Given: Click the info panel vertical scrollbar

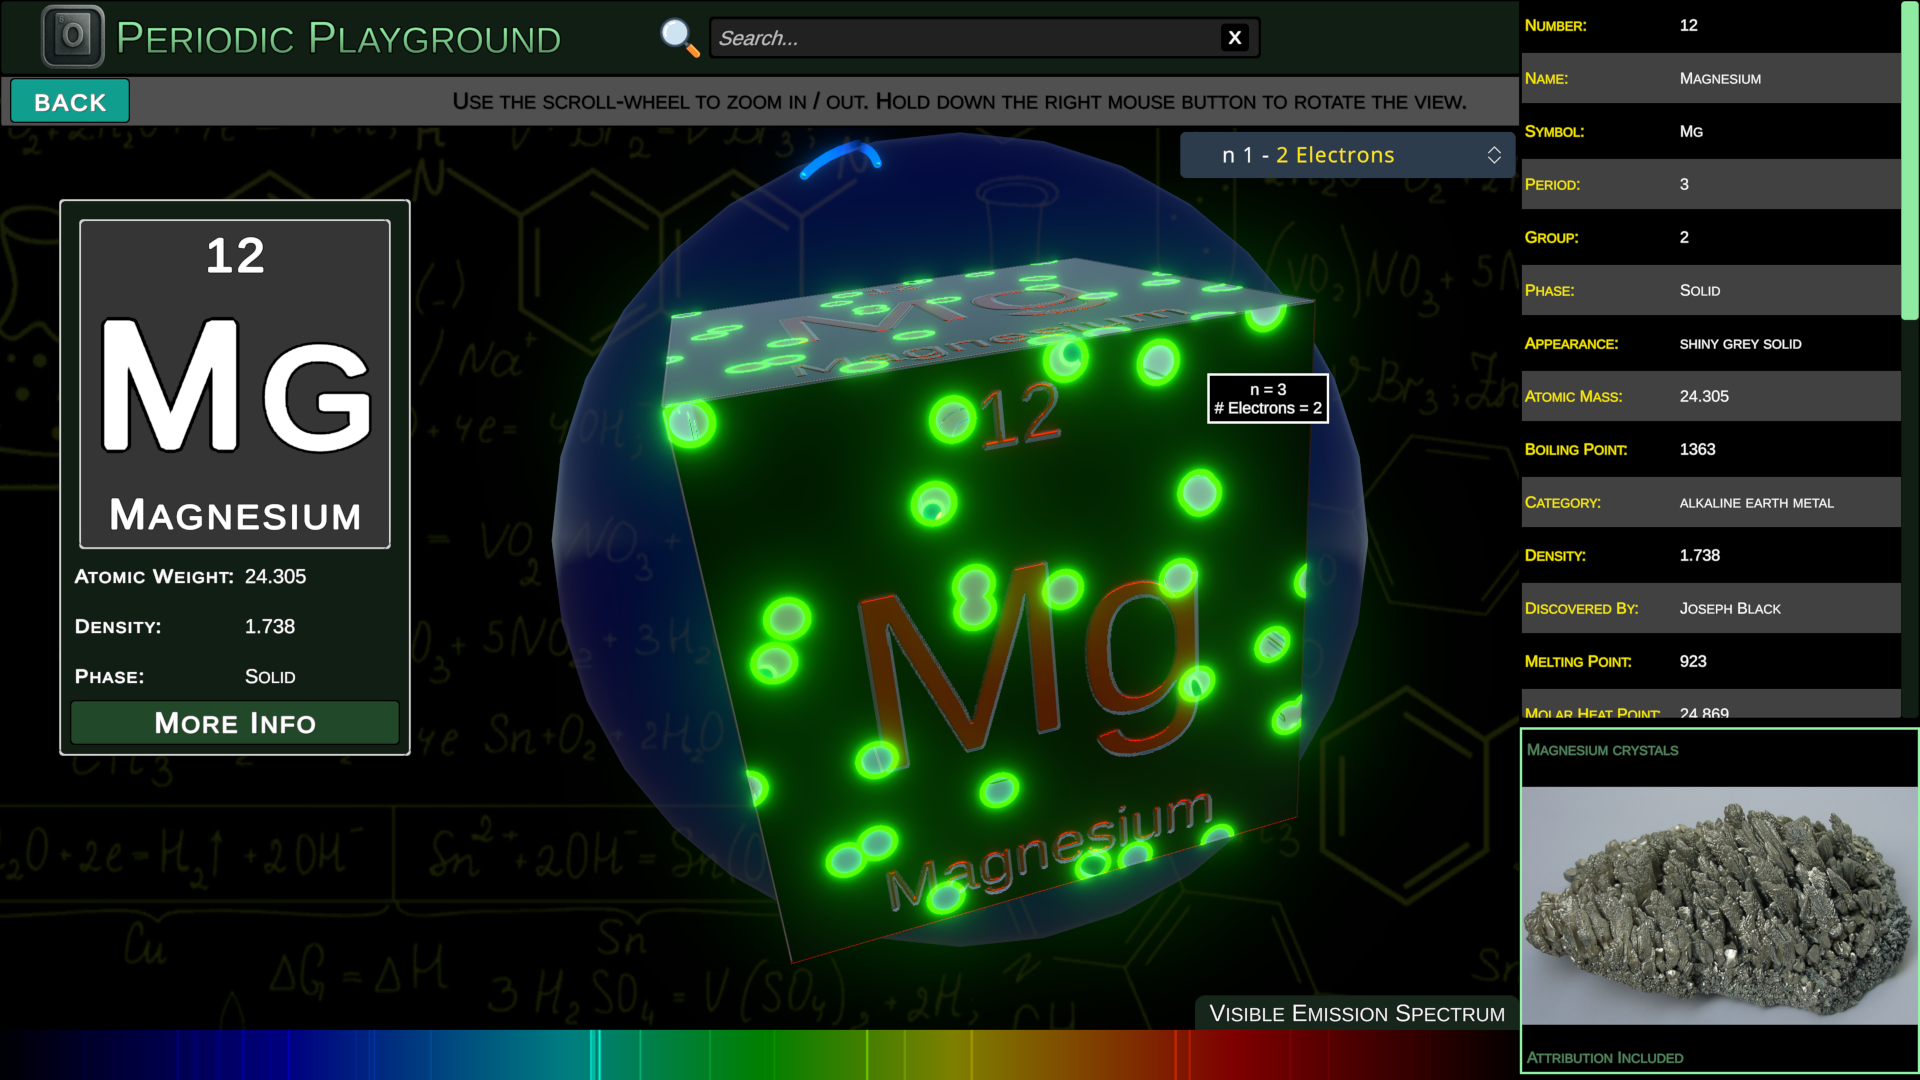Looking at the screenshot, I should tap(1910, 160).
